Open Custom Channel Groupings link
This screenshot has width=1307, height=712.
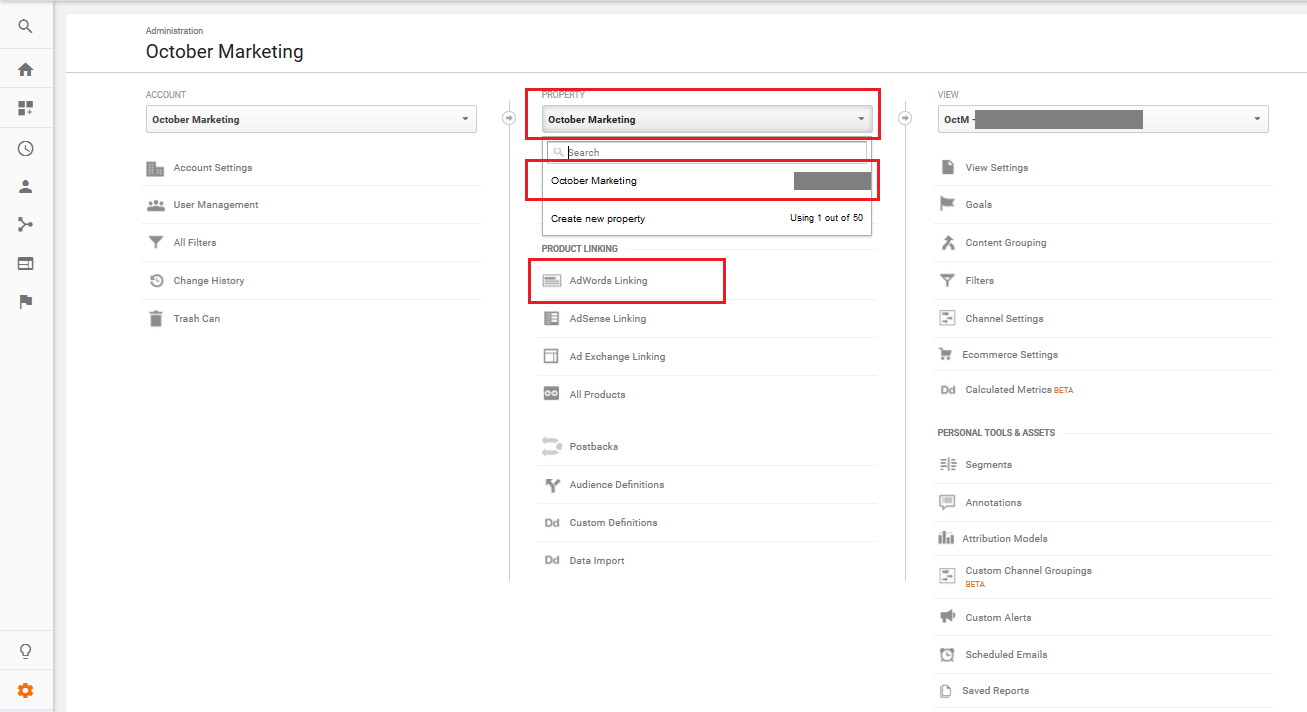tap(1029, 571)
